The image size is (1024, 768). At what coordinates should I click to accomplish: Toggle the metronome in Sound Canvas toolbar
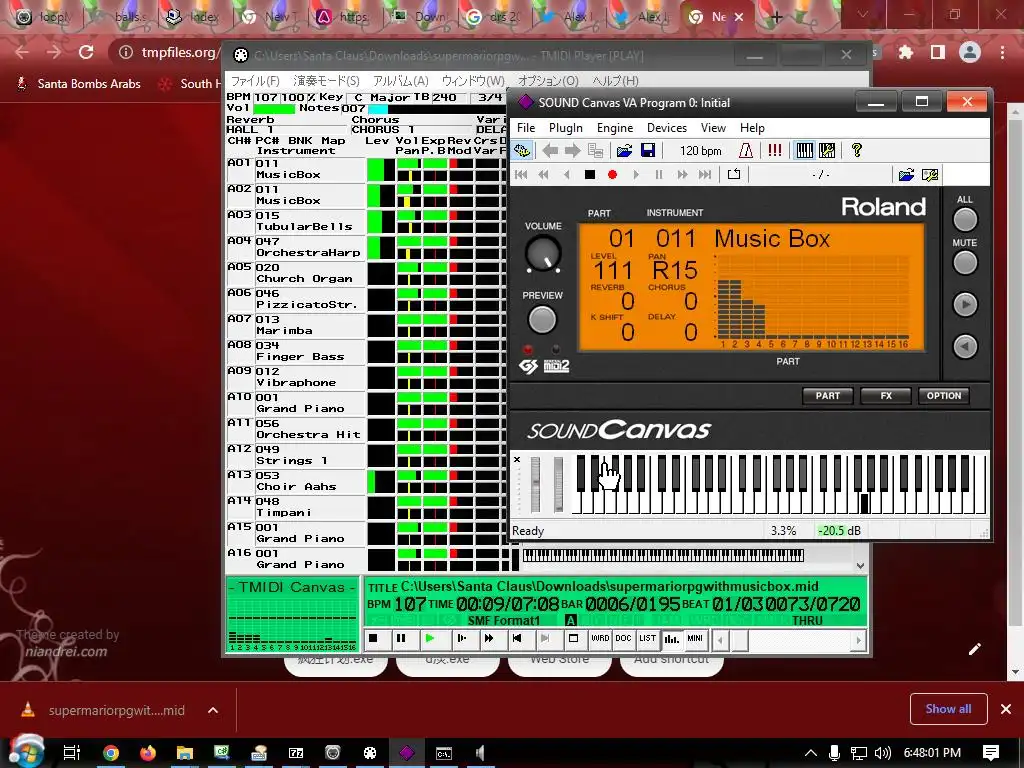click(x=746, y=151)
